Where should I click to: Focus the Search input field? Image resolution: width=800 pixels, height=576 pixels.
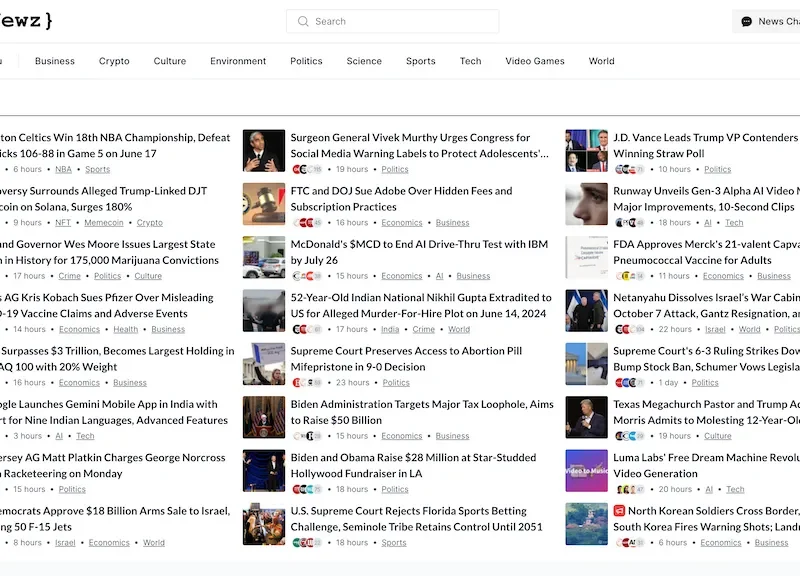coord(392,21)
